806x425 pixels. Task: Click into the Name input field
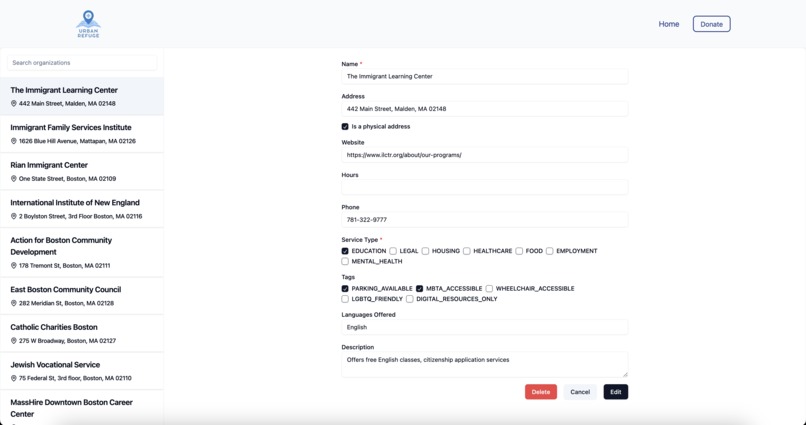tap(484, 77)
